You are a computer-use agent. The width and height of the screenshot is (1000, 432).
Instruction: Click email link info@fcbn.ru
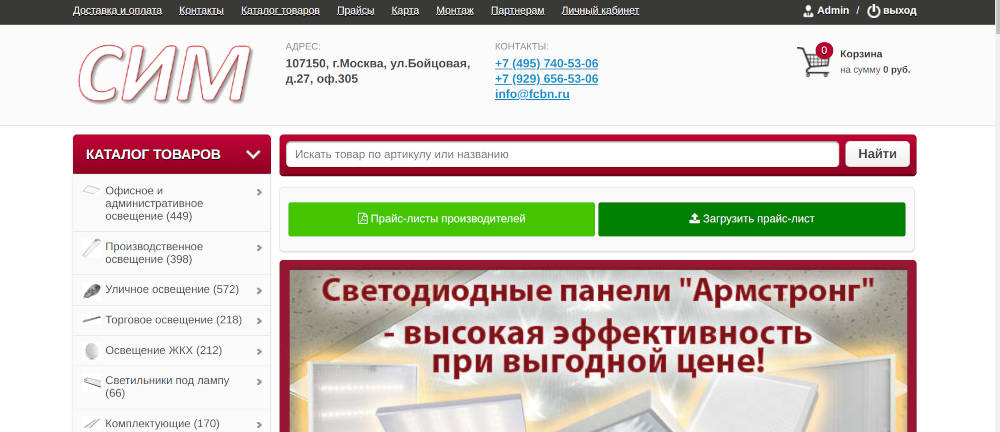532,94
